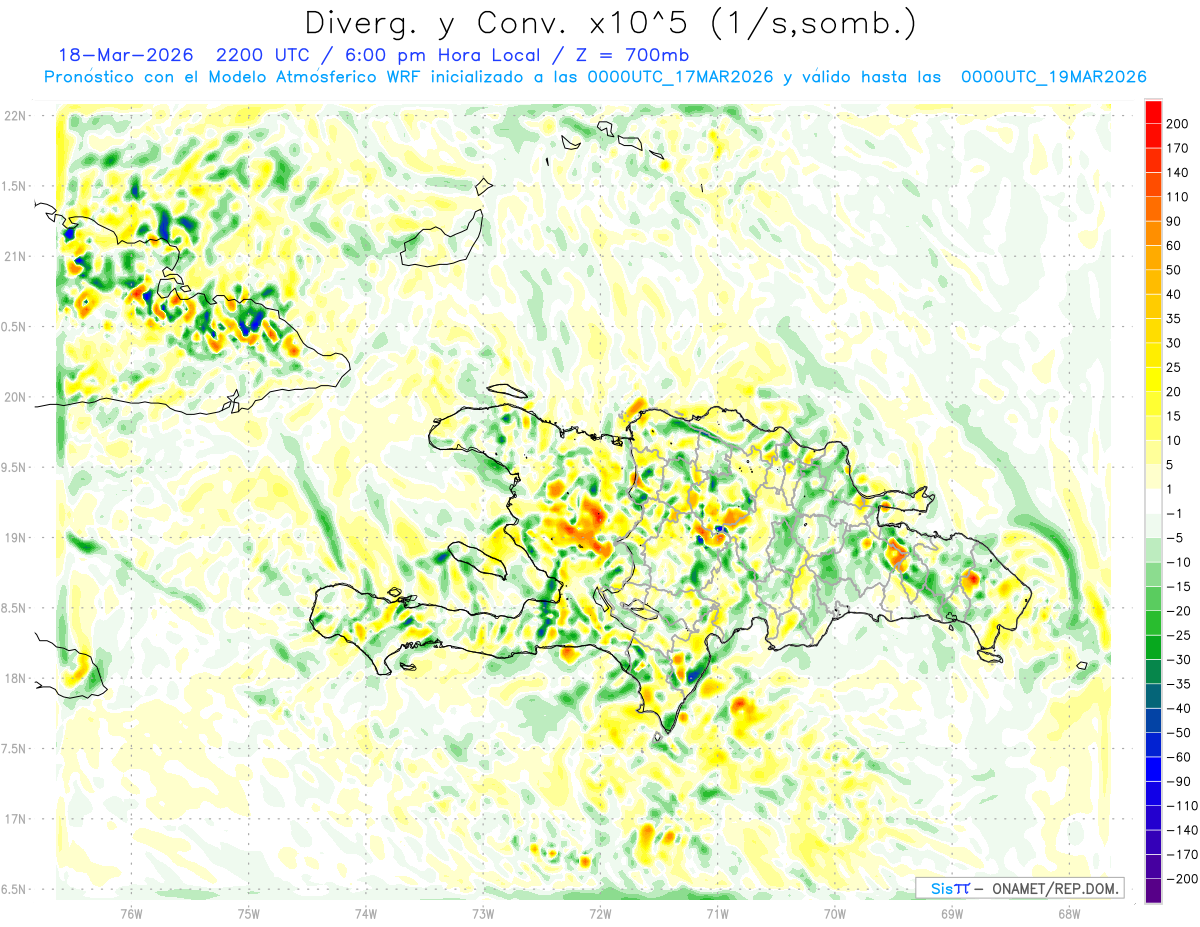Click the 19N latitude axis label
Viewport: 1200px width, 927px height.
17,537
